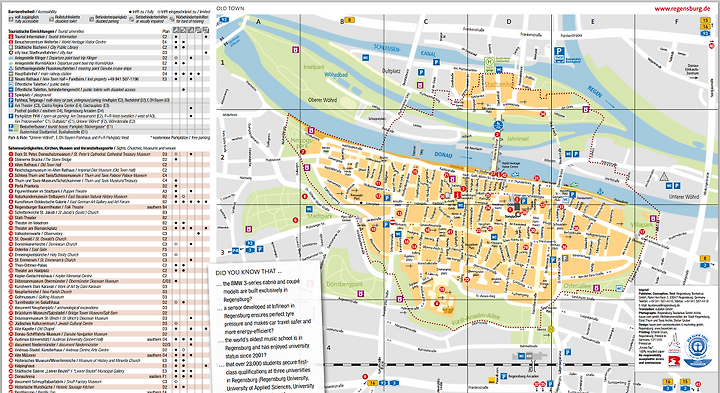Click the playground icon on Ostenallee
720x393 pixels.
[x=596, y=288]
